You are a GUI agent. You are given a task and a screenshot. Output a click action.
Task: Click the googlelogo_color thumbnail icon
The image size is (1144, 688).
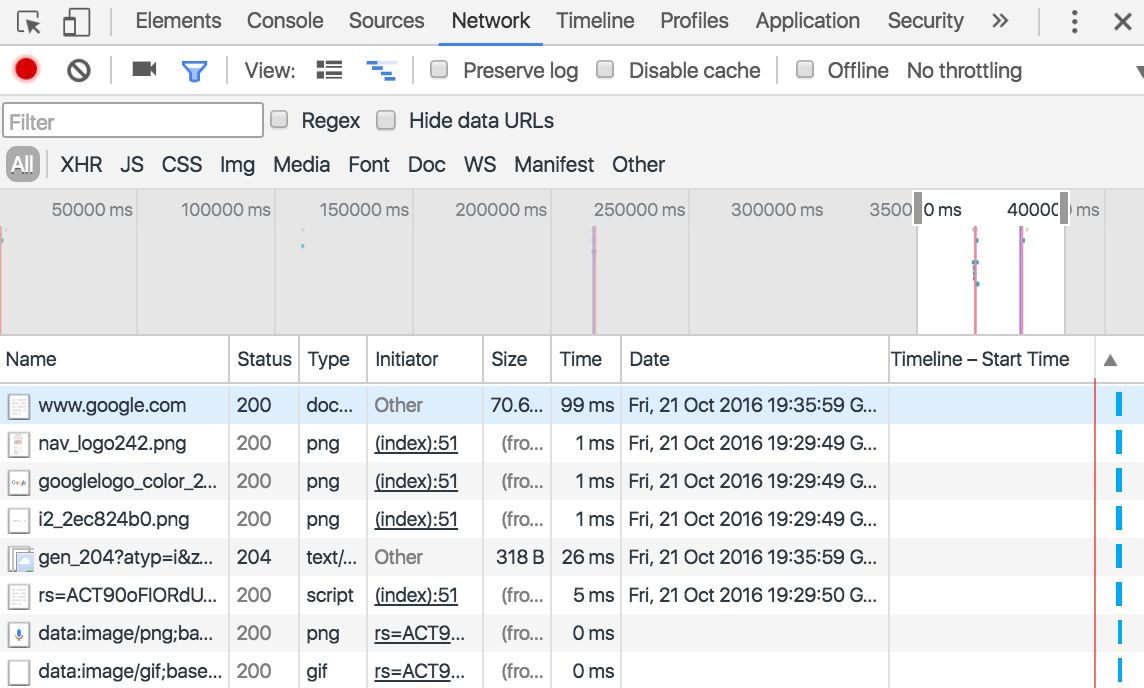point(18,482)
